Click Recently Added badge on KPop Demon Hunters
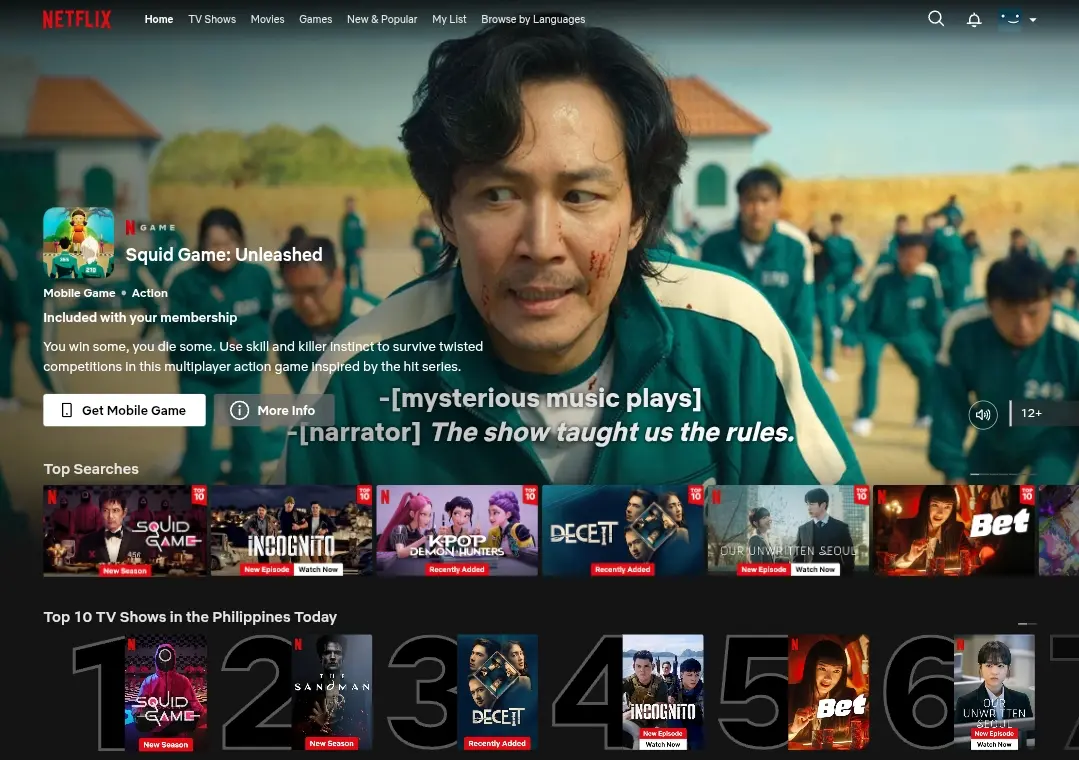The image size is (1079, 760). [457, 569]
